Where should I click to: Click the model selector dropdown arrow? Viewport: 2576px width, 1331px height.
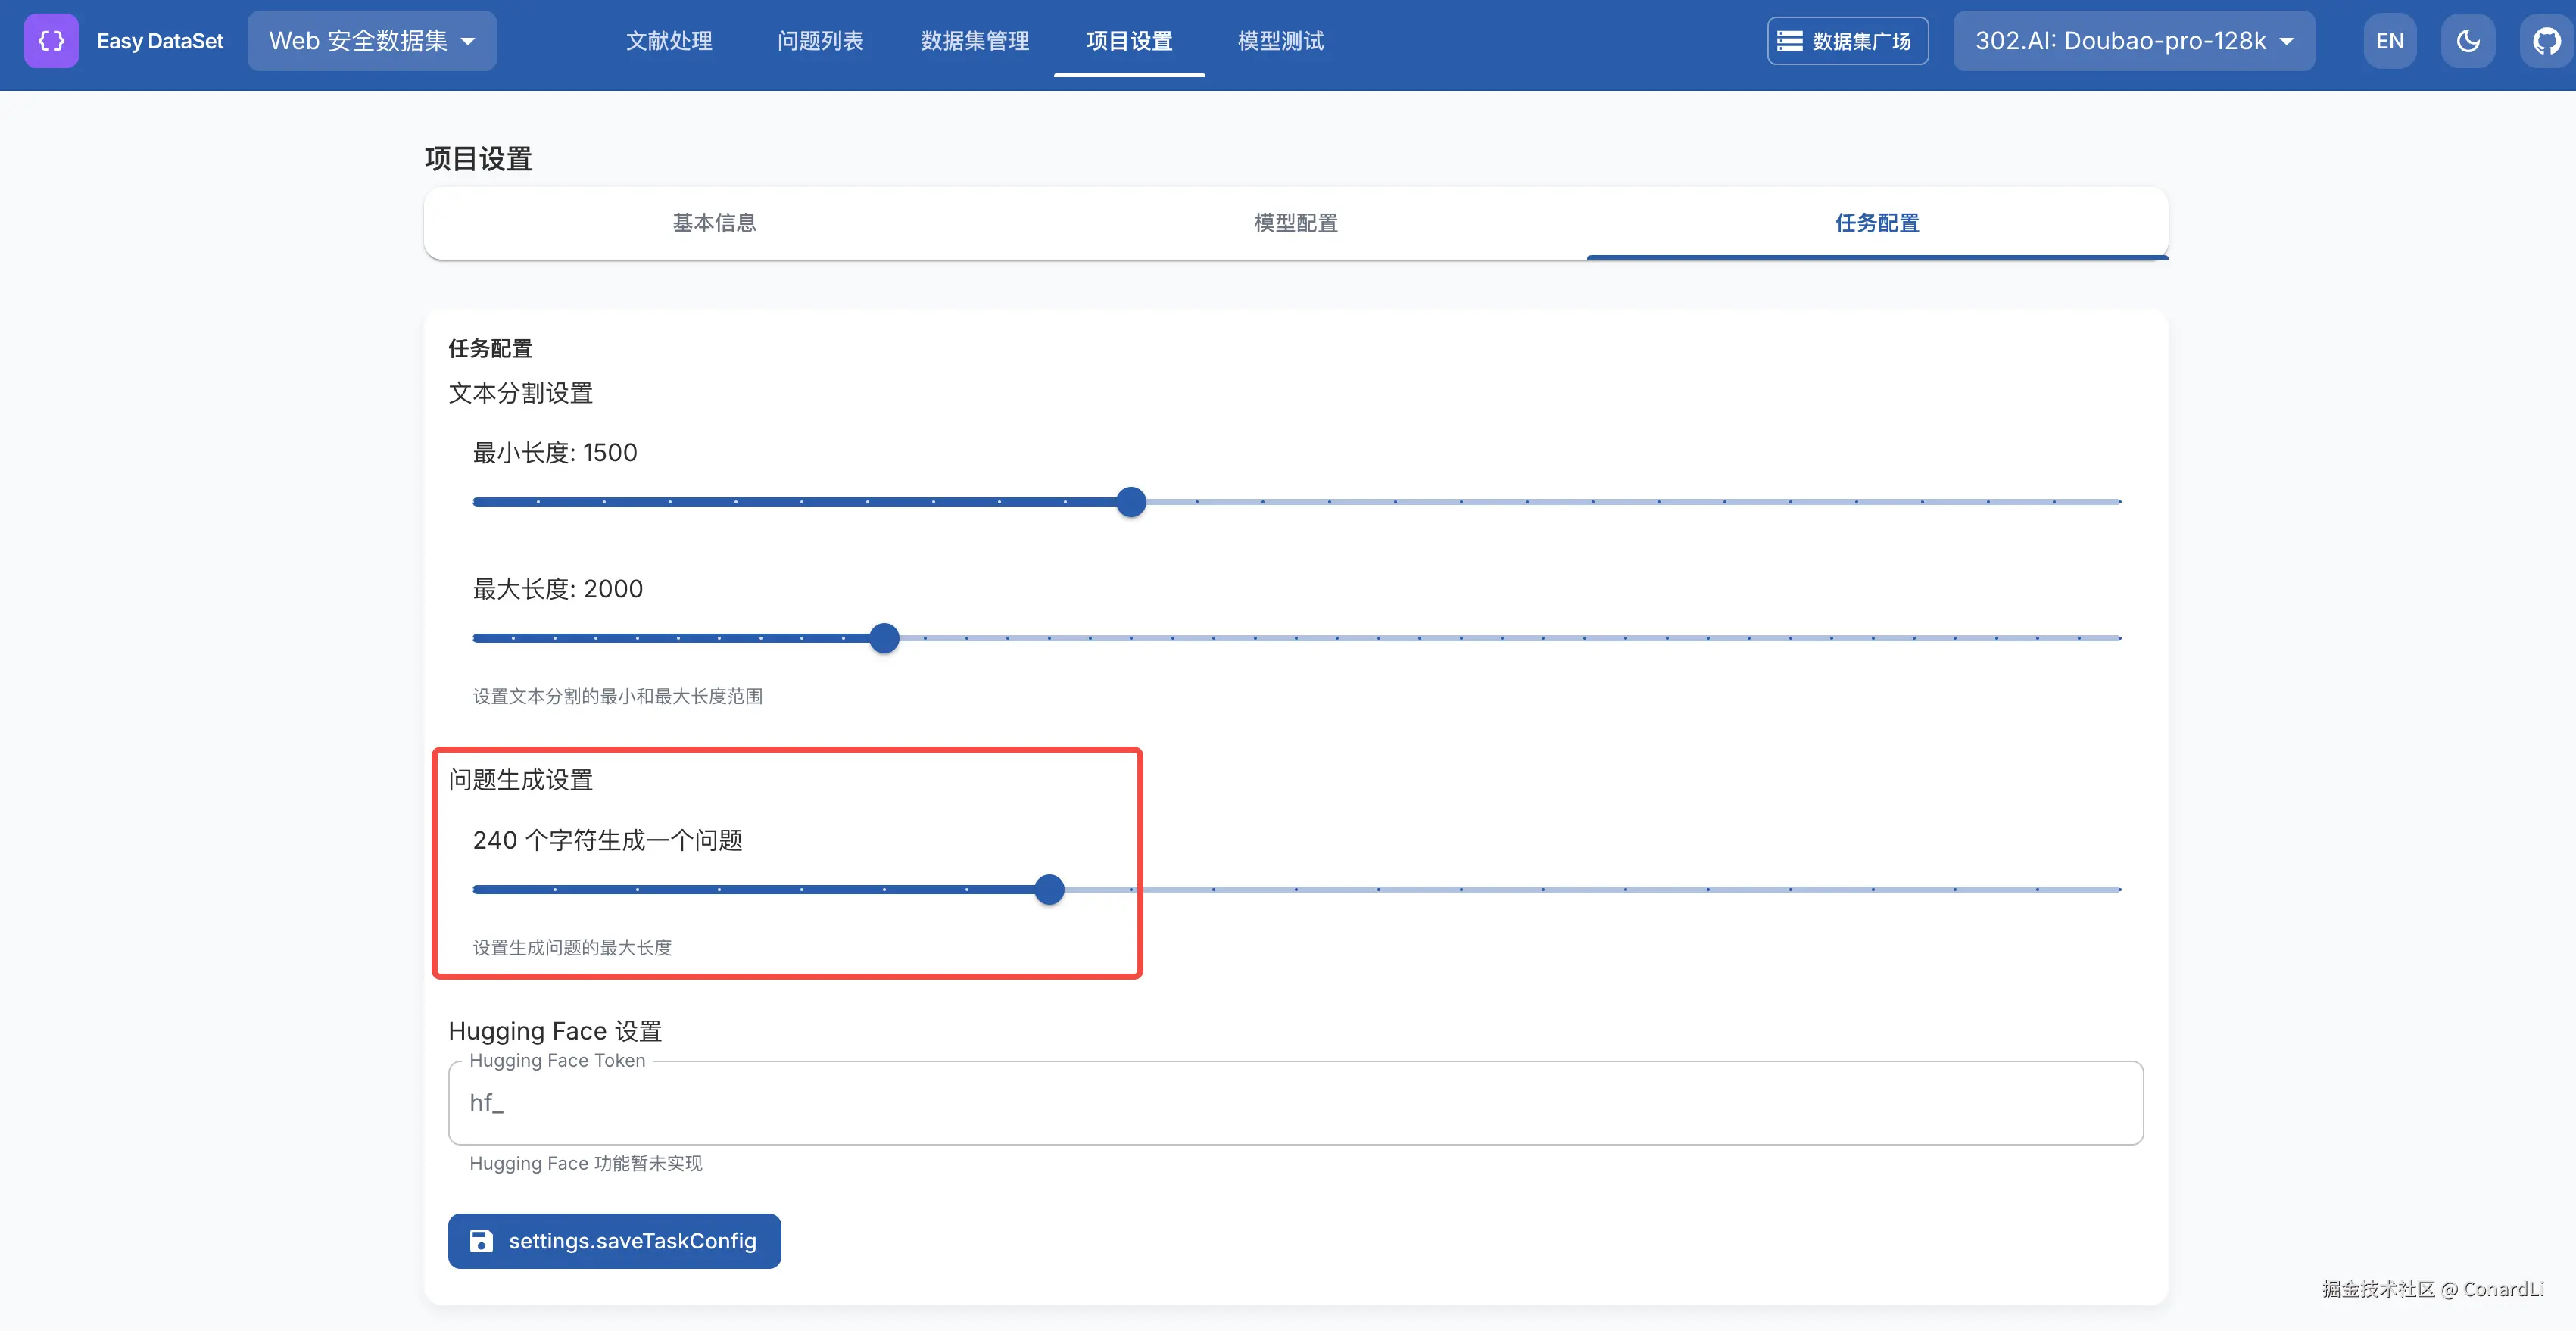(2286, 42)
